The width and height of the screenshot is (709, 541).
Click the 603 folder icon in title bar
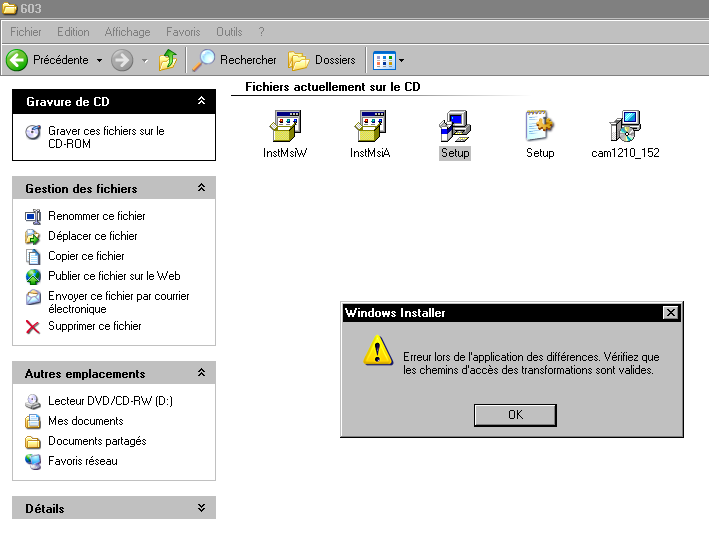click(9, 8)
